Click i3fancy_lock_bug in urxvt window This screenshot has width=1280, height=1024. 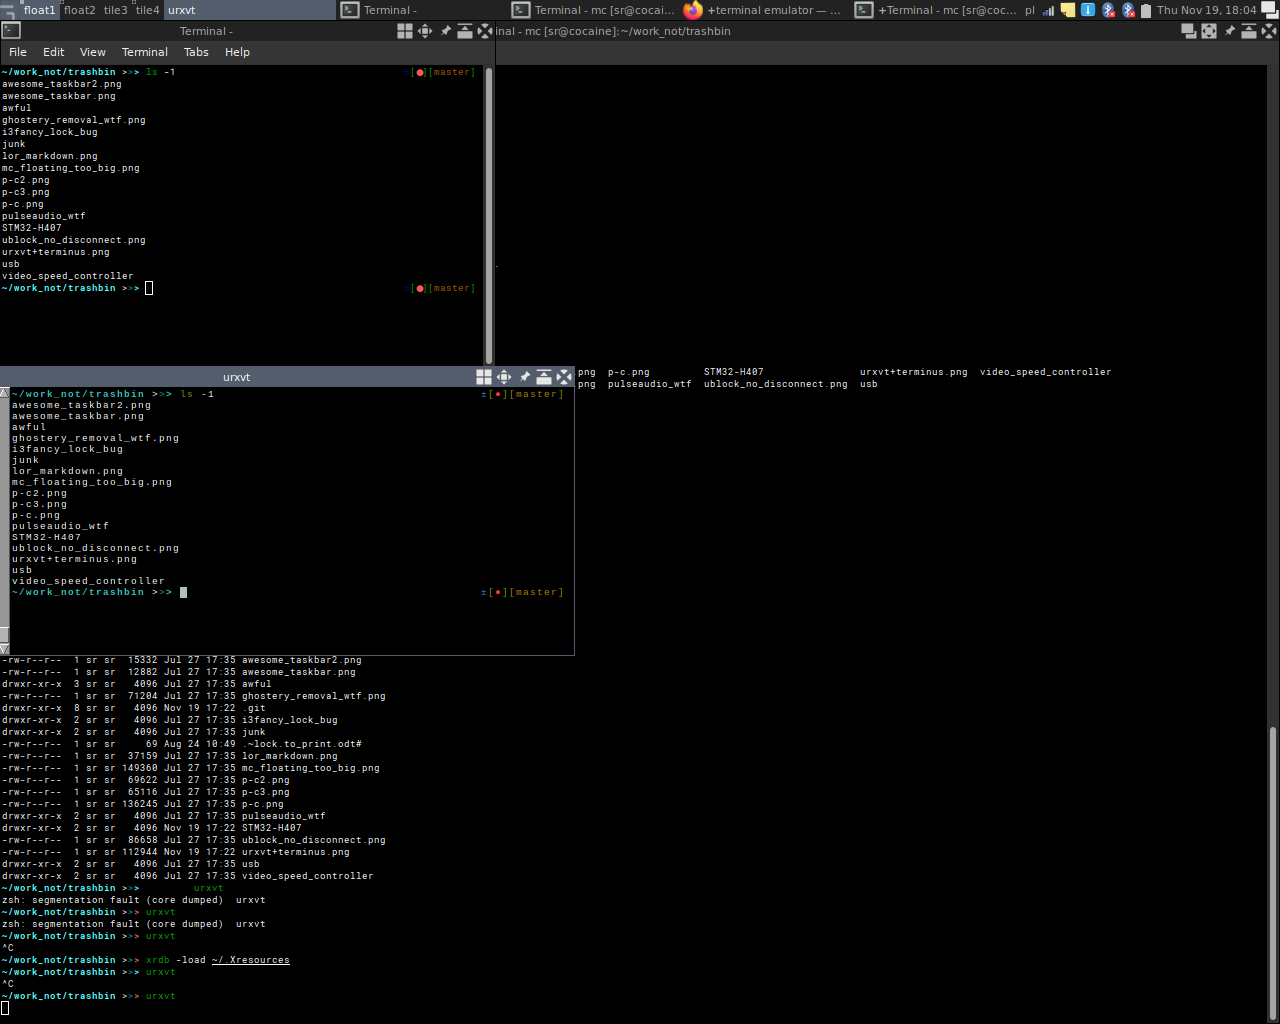pos(68,449)
